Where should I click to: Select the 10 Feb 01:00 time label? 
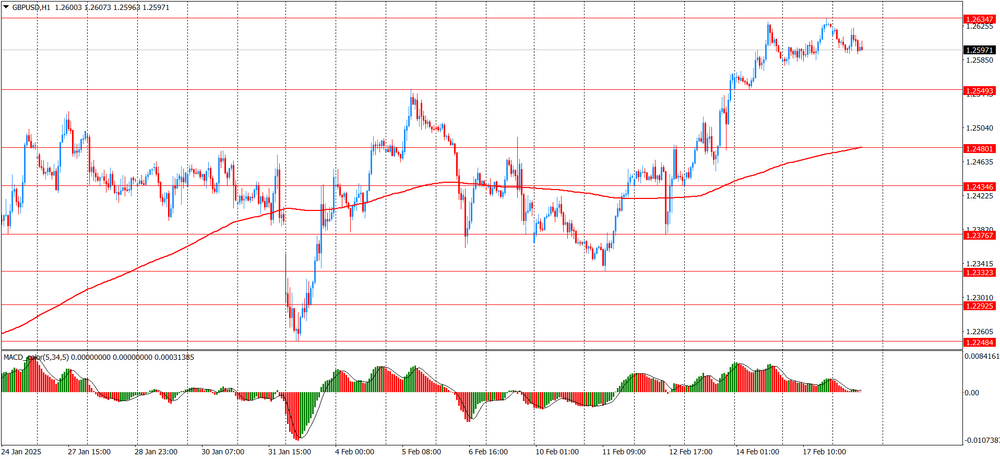click(x=556, y=452)
